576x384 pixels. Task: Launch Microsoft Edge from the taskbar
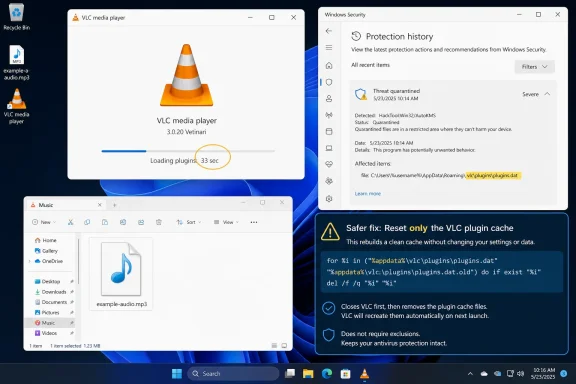pyautogui.click(x=327, y=373)
